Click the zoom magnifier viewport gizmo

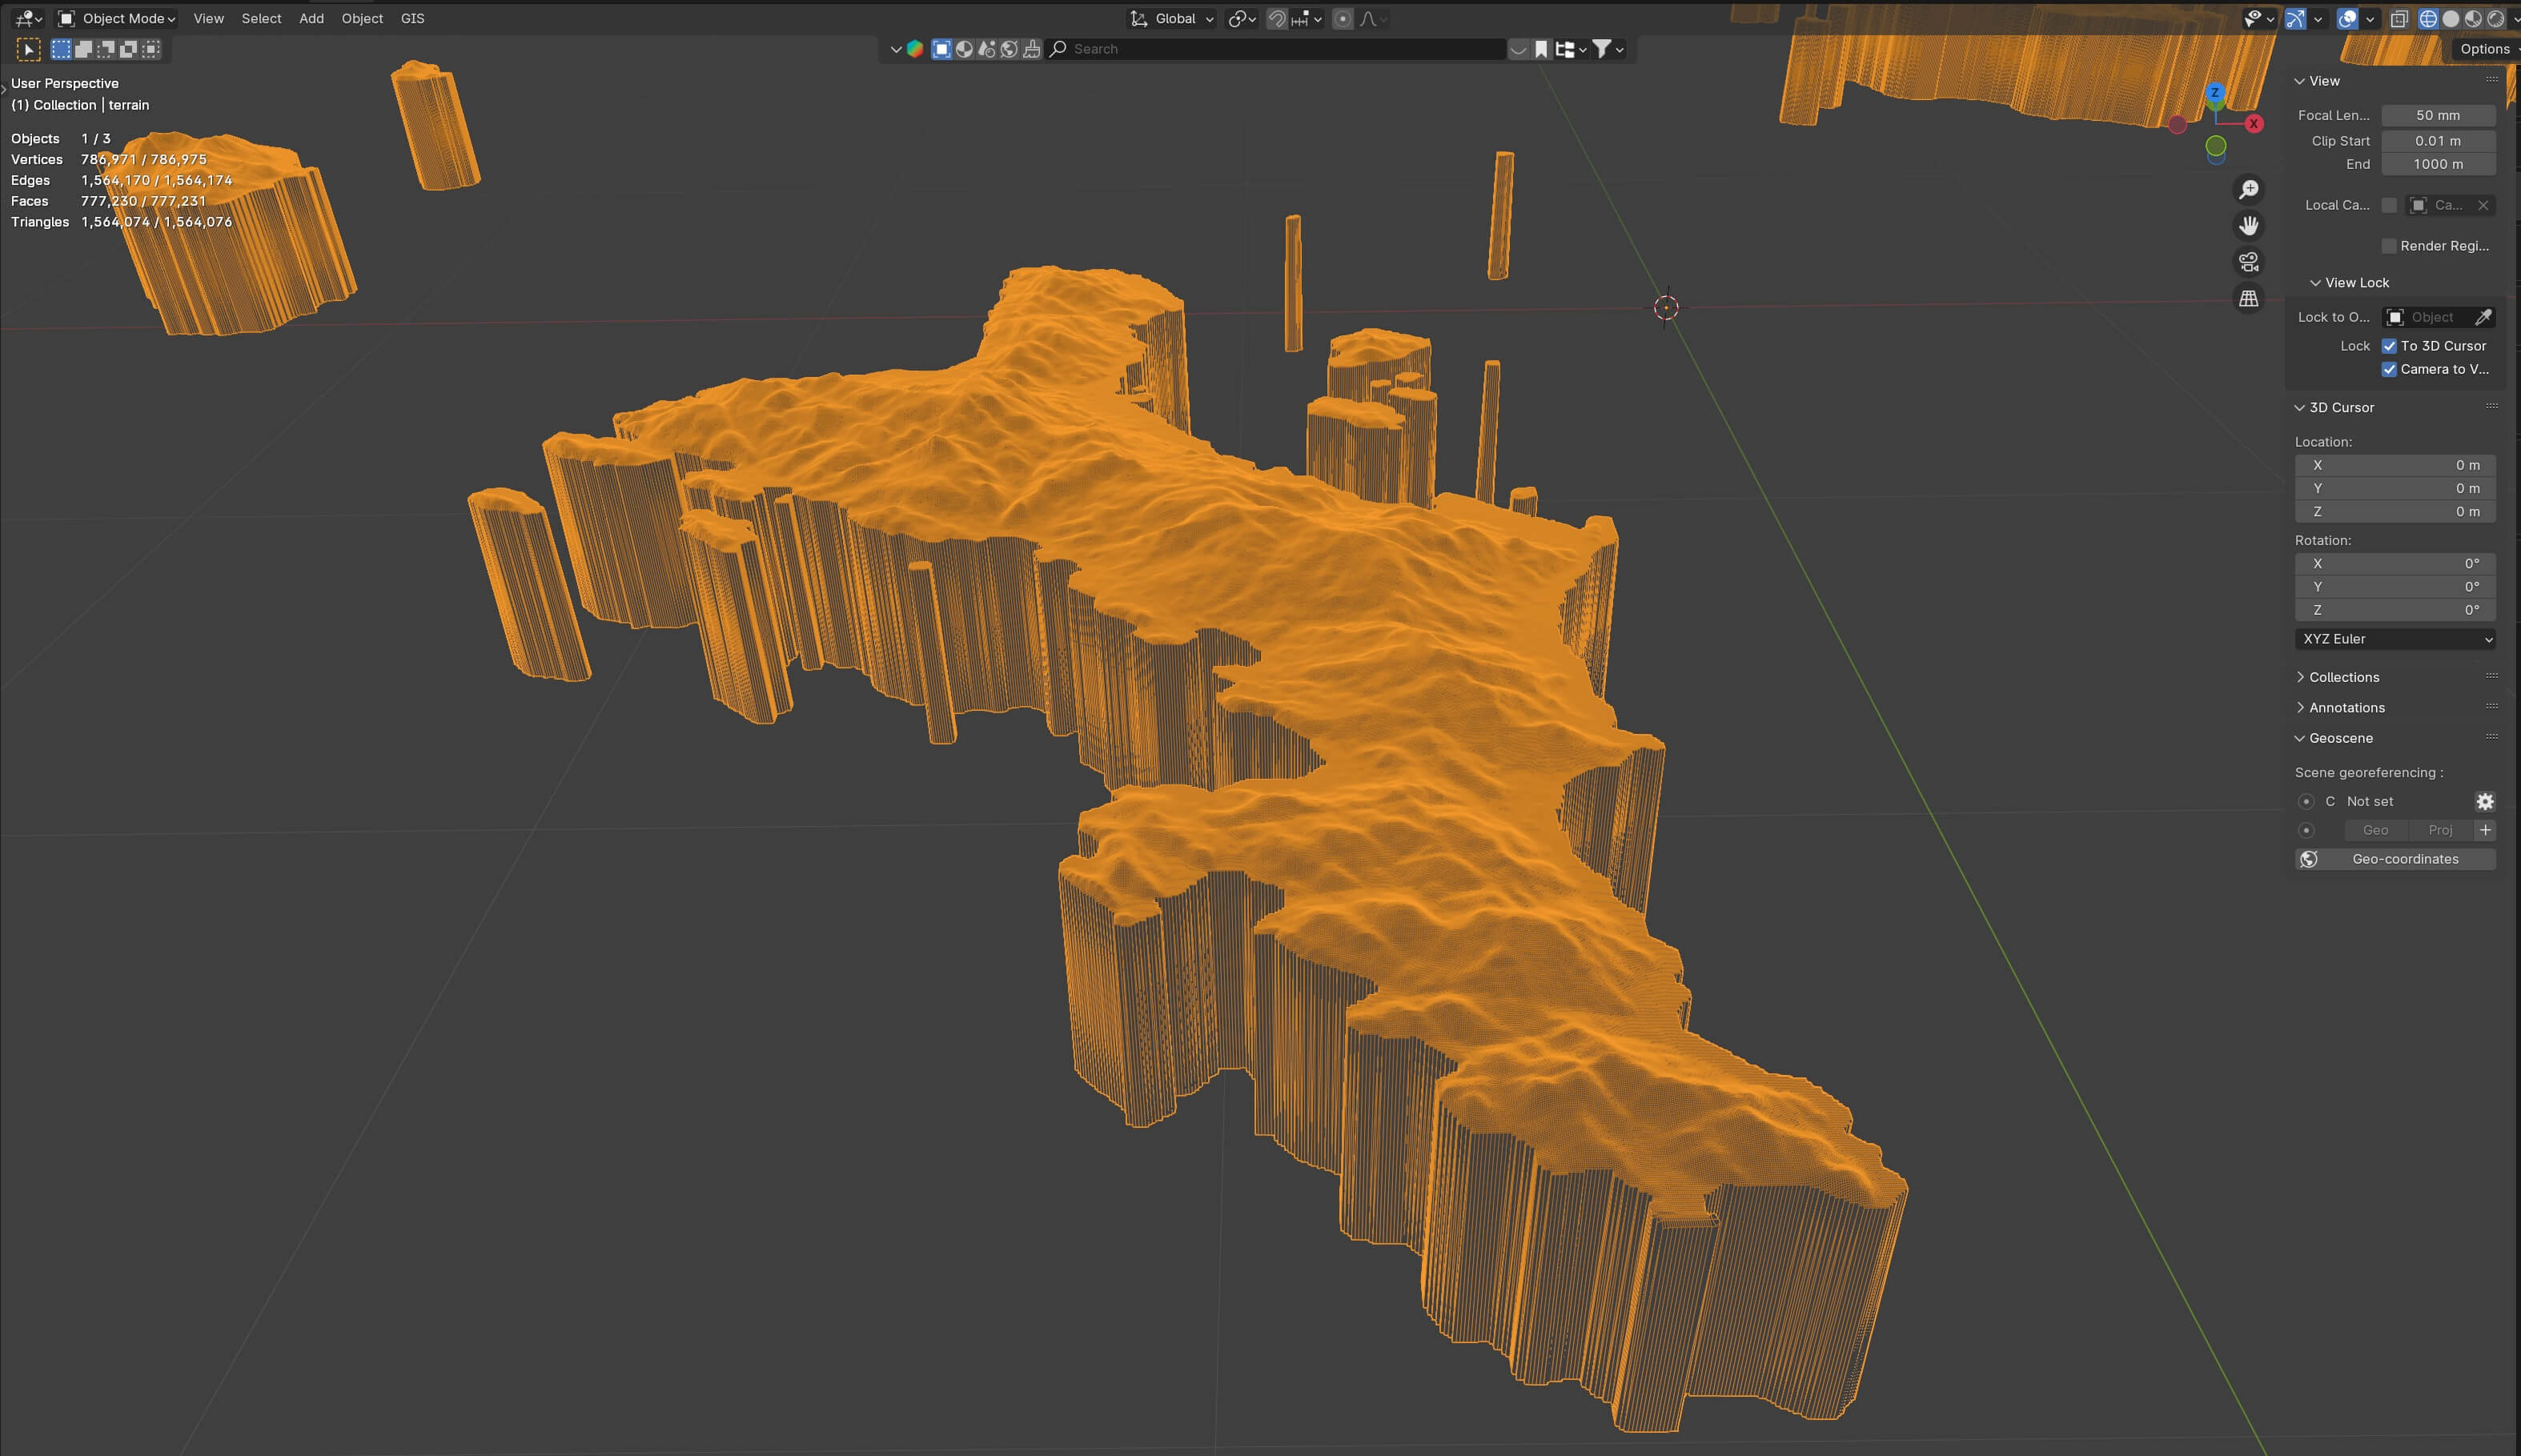2249,189
